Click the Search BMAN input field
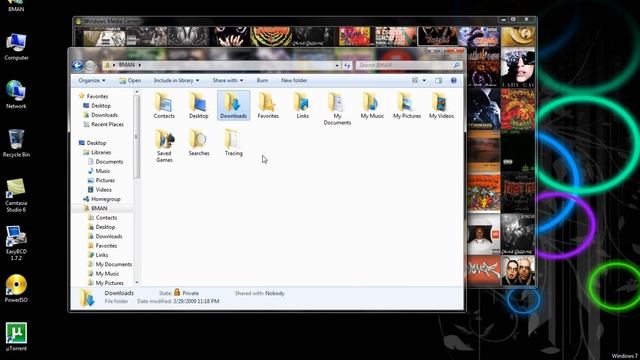Screen dimensions: 640x360 [x=409, y=65]
